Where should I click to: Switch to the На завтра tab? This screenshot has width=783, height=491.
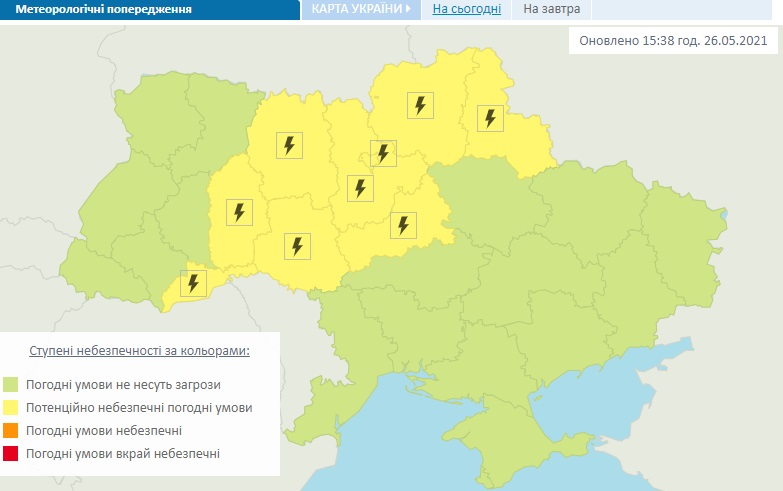coord(552,9)
